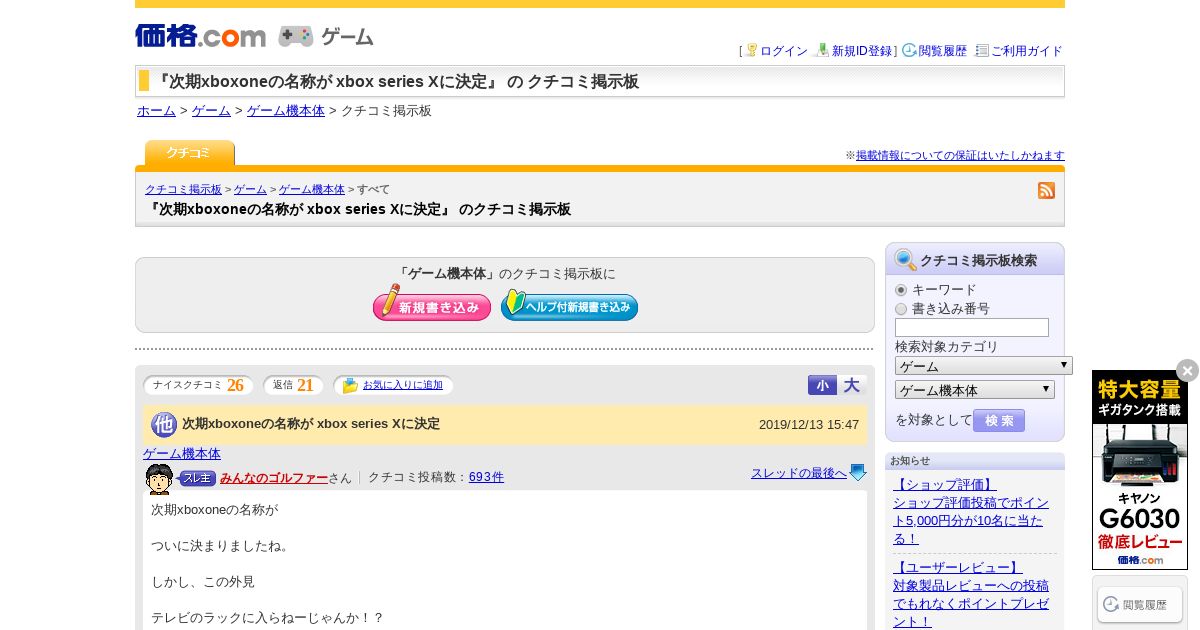
Task: Set text size to 大
Action: (x=852, y=385)
